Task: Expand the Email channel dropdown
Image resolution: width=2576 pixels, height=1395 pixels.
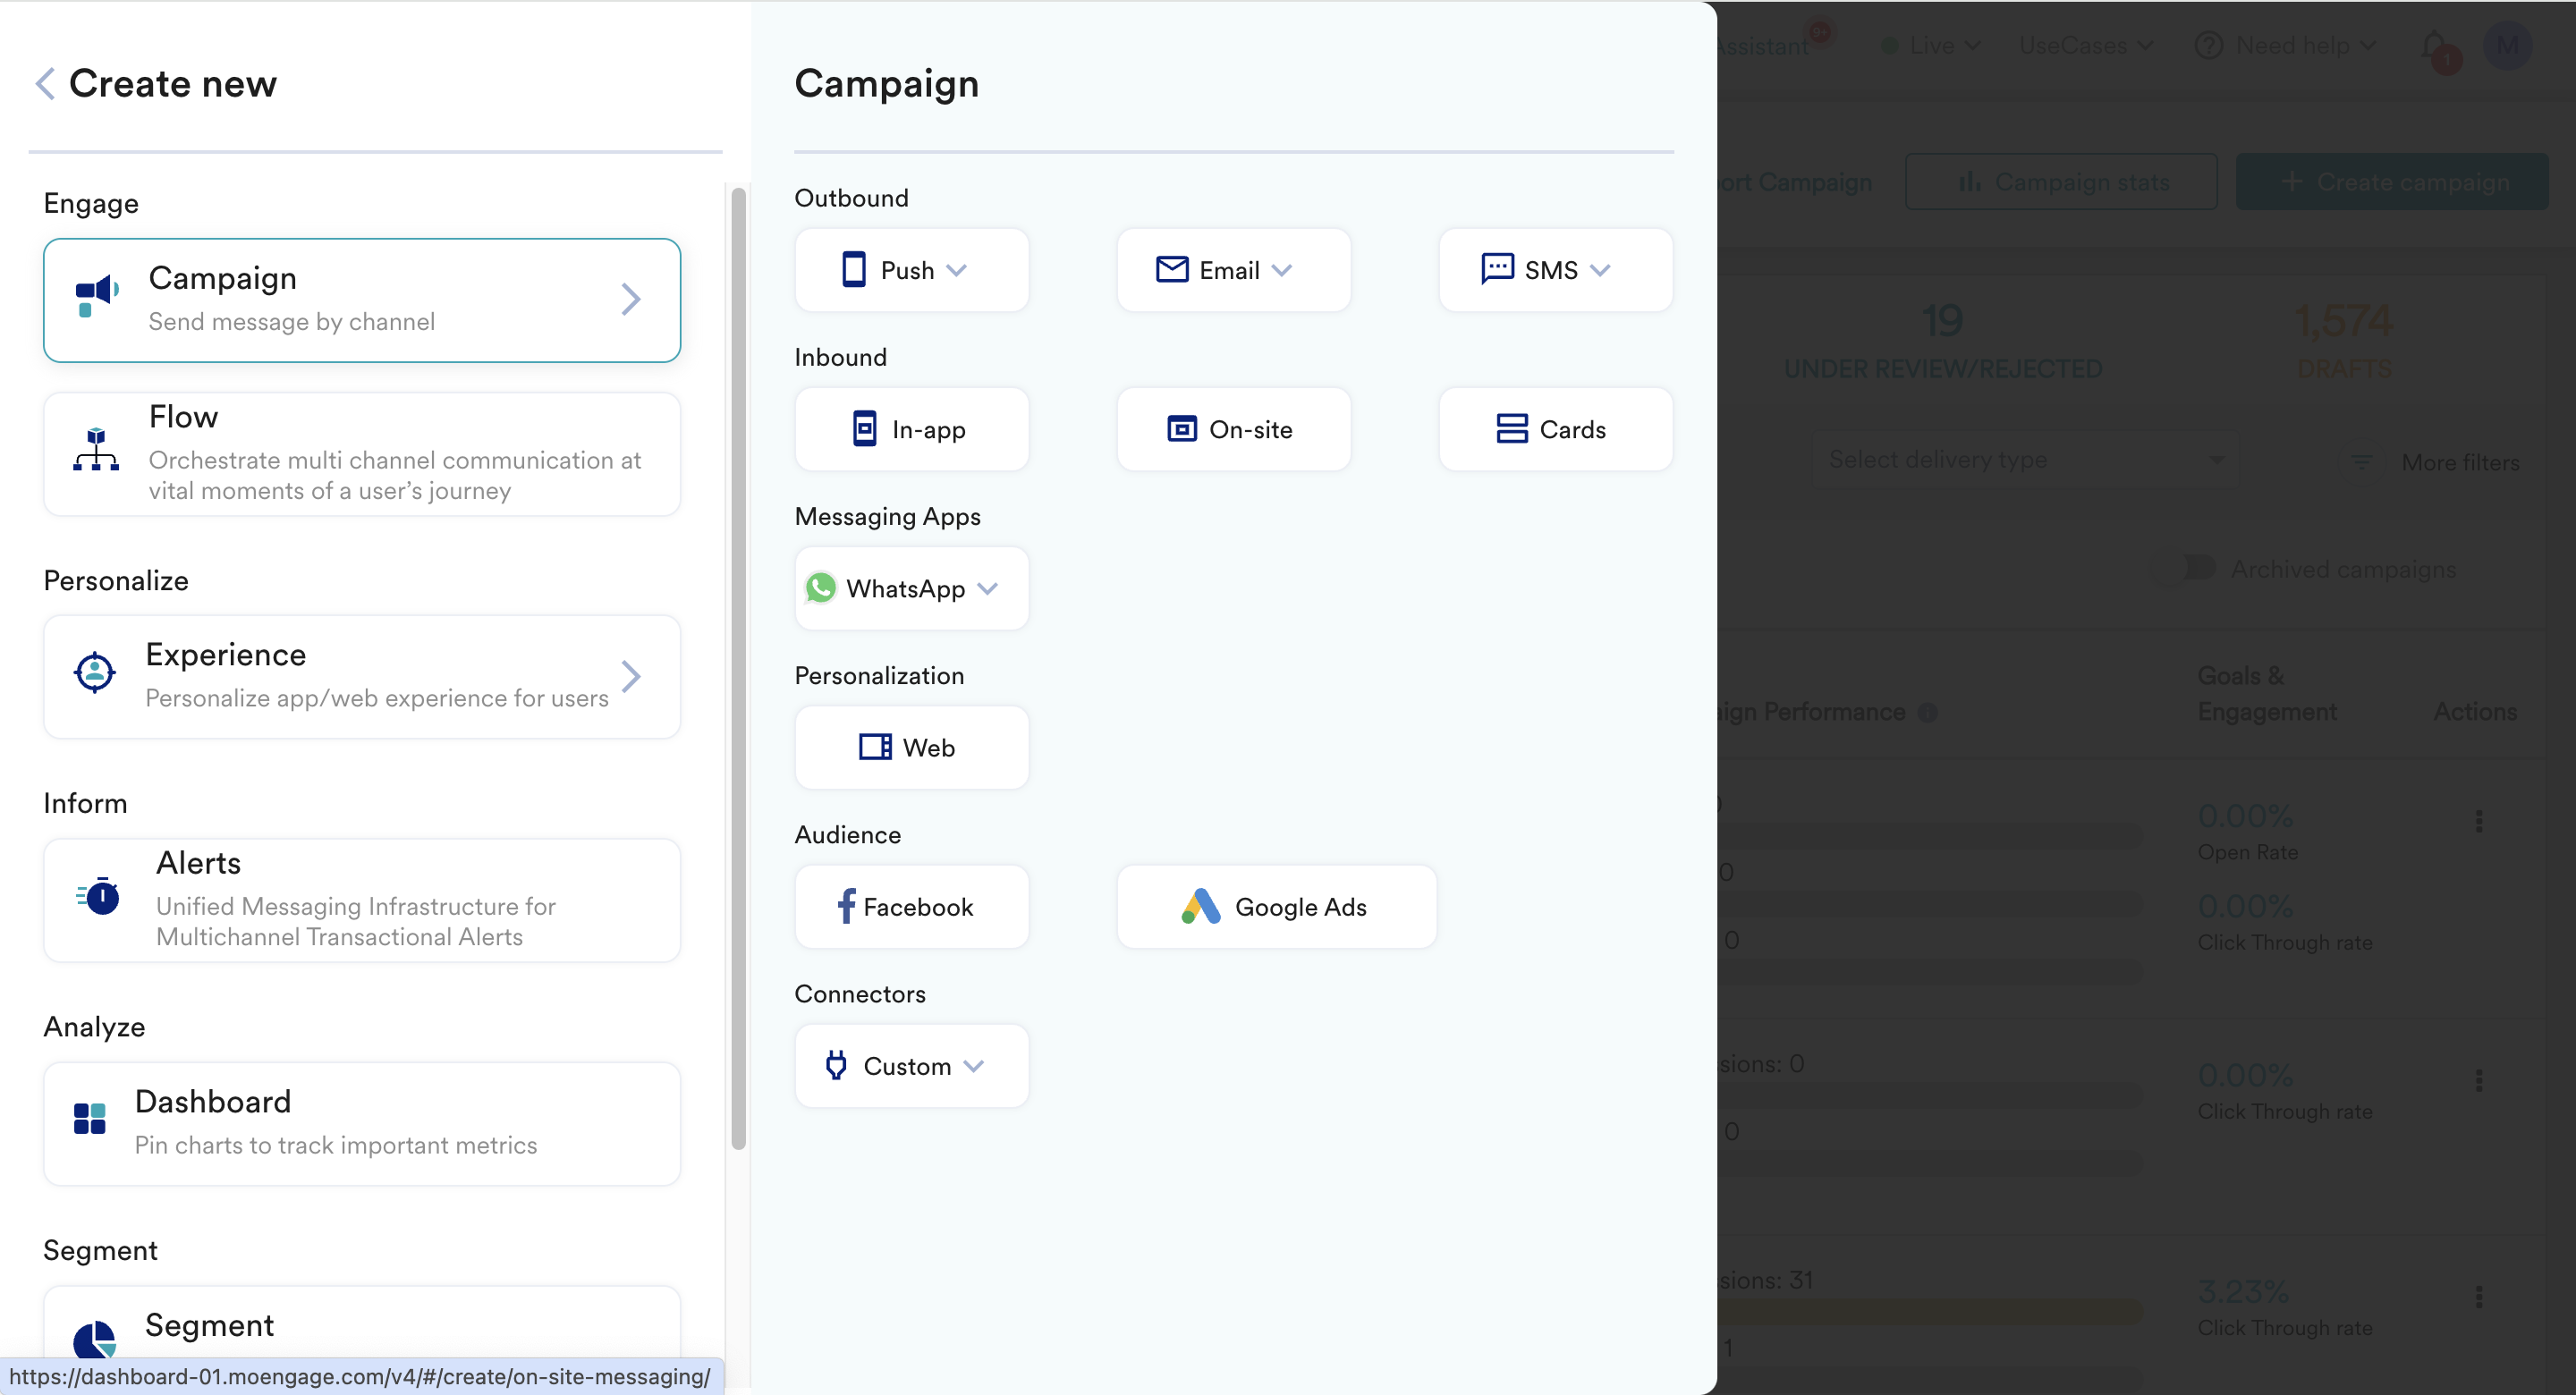Action: pyautogui.click(x=1282, y=270)
